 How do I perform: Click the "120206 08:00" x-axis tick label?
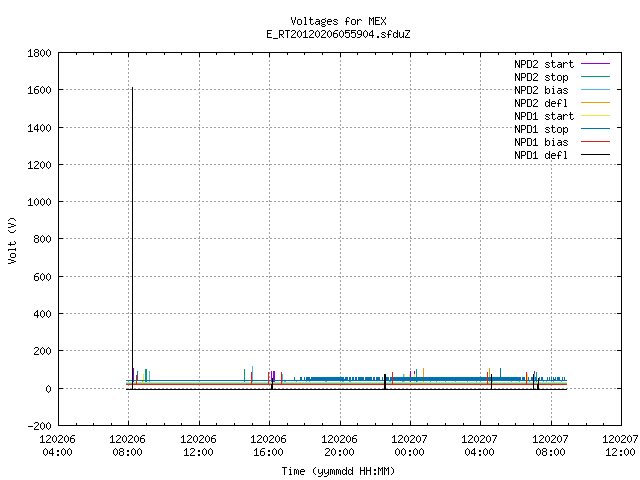tap(127, 446)
